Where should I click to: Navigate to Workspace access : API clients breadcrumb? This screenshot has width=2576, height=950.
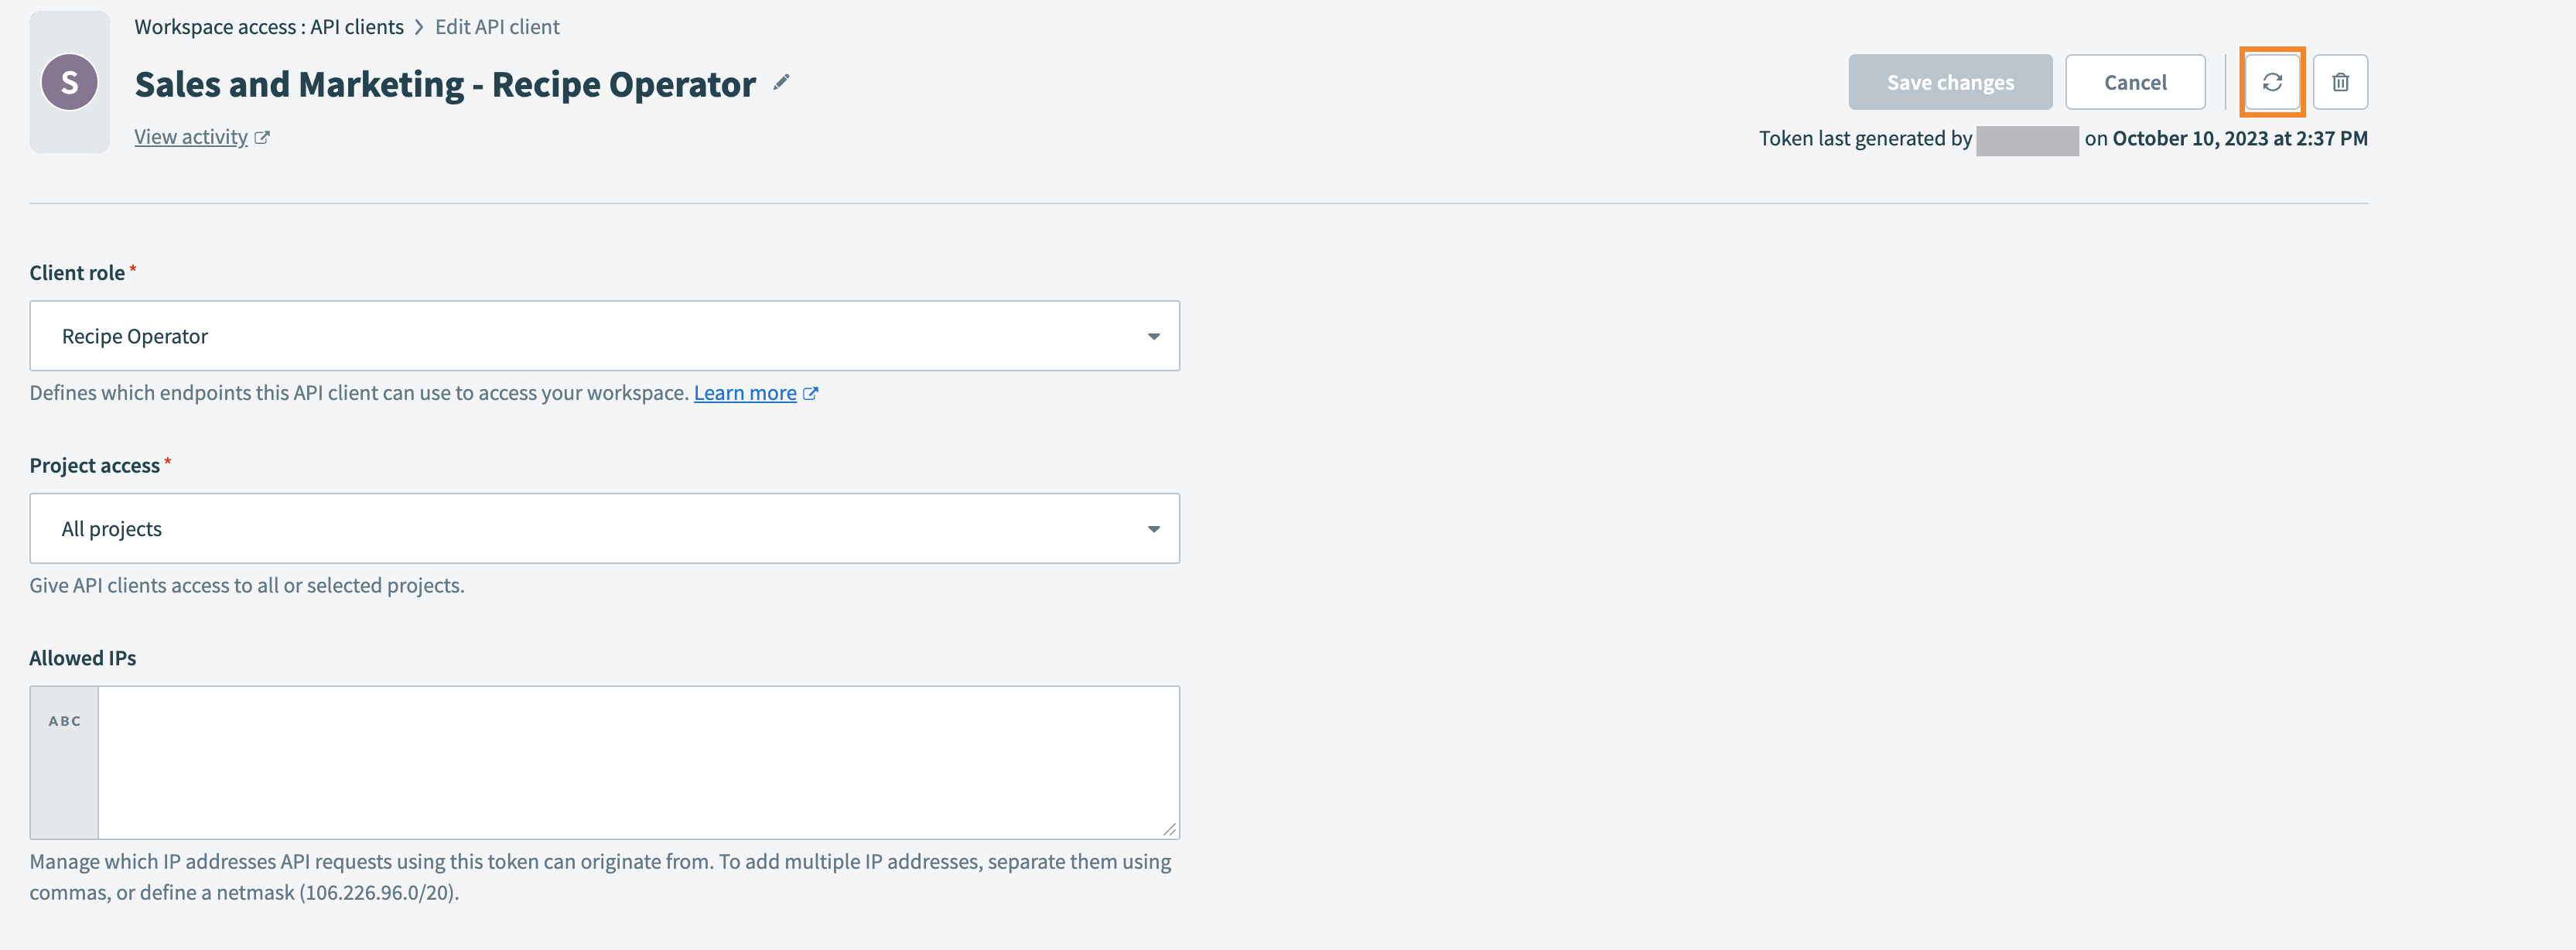tap(268, 26)
